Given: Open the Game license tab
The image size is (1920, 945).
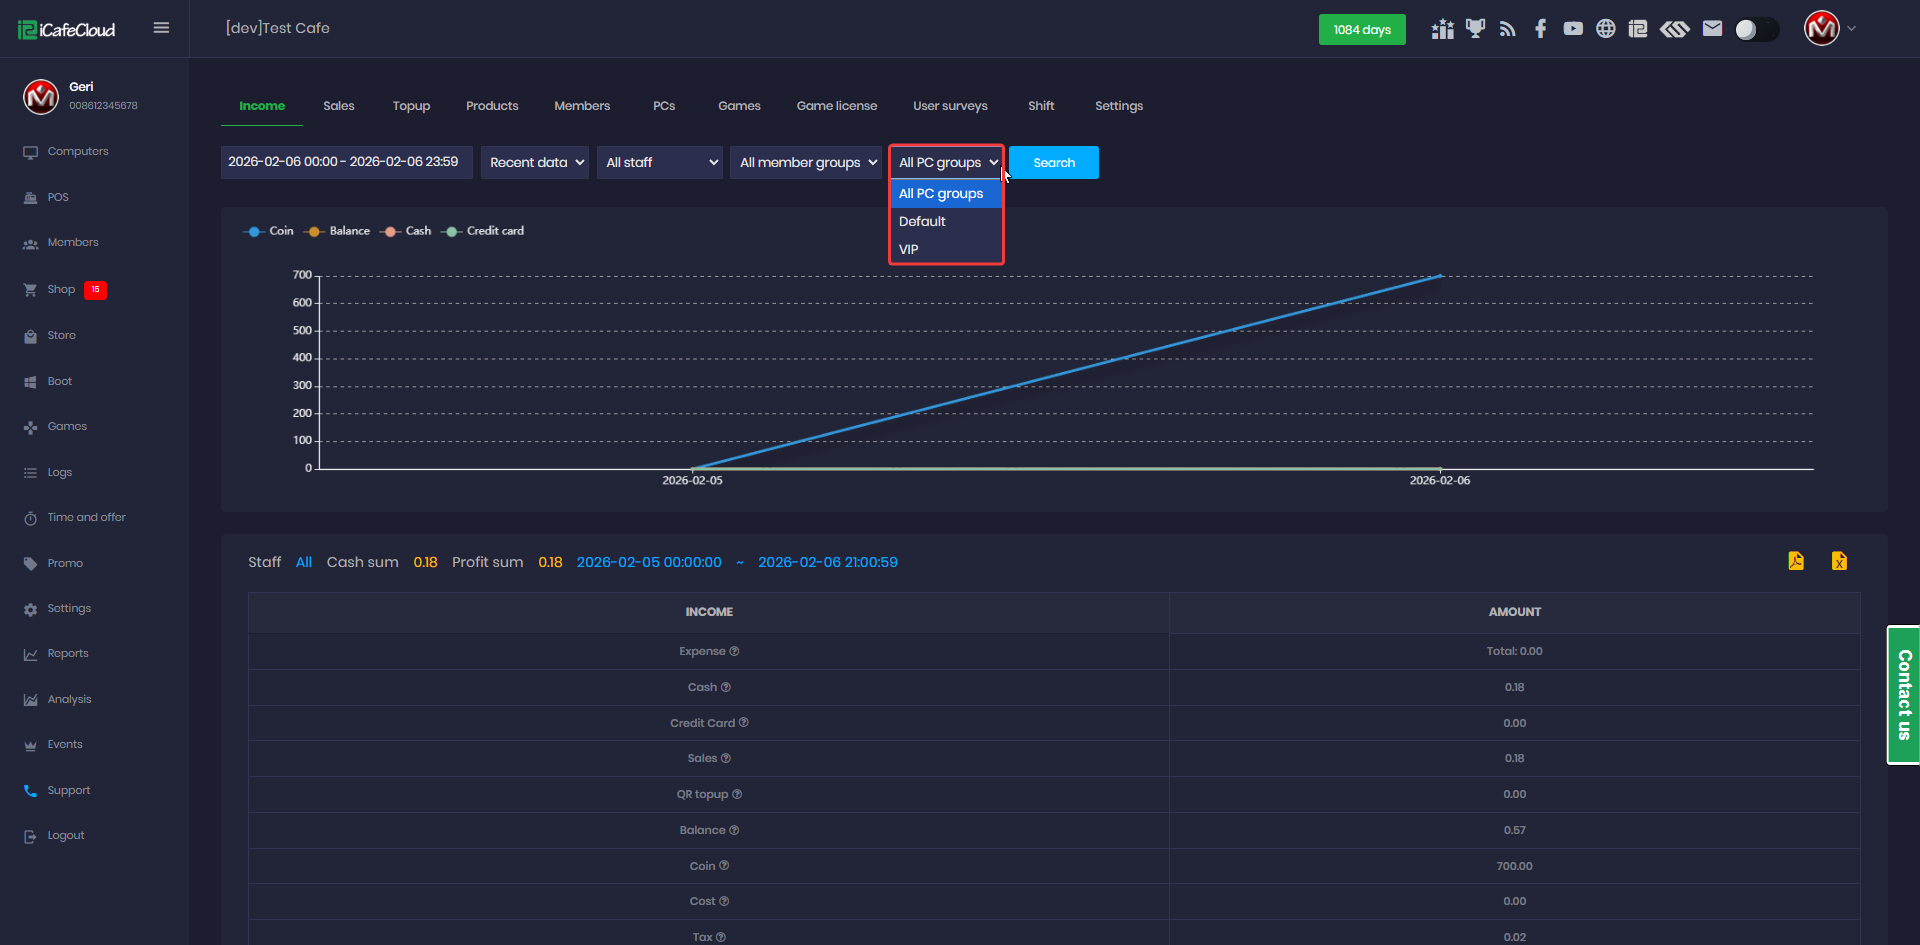Looking at the screenshot, I should click(836, 106).
